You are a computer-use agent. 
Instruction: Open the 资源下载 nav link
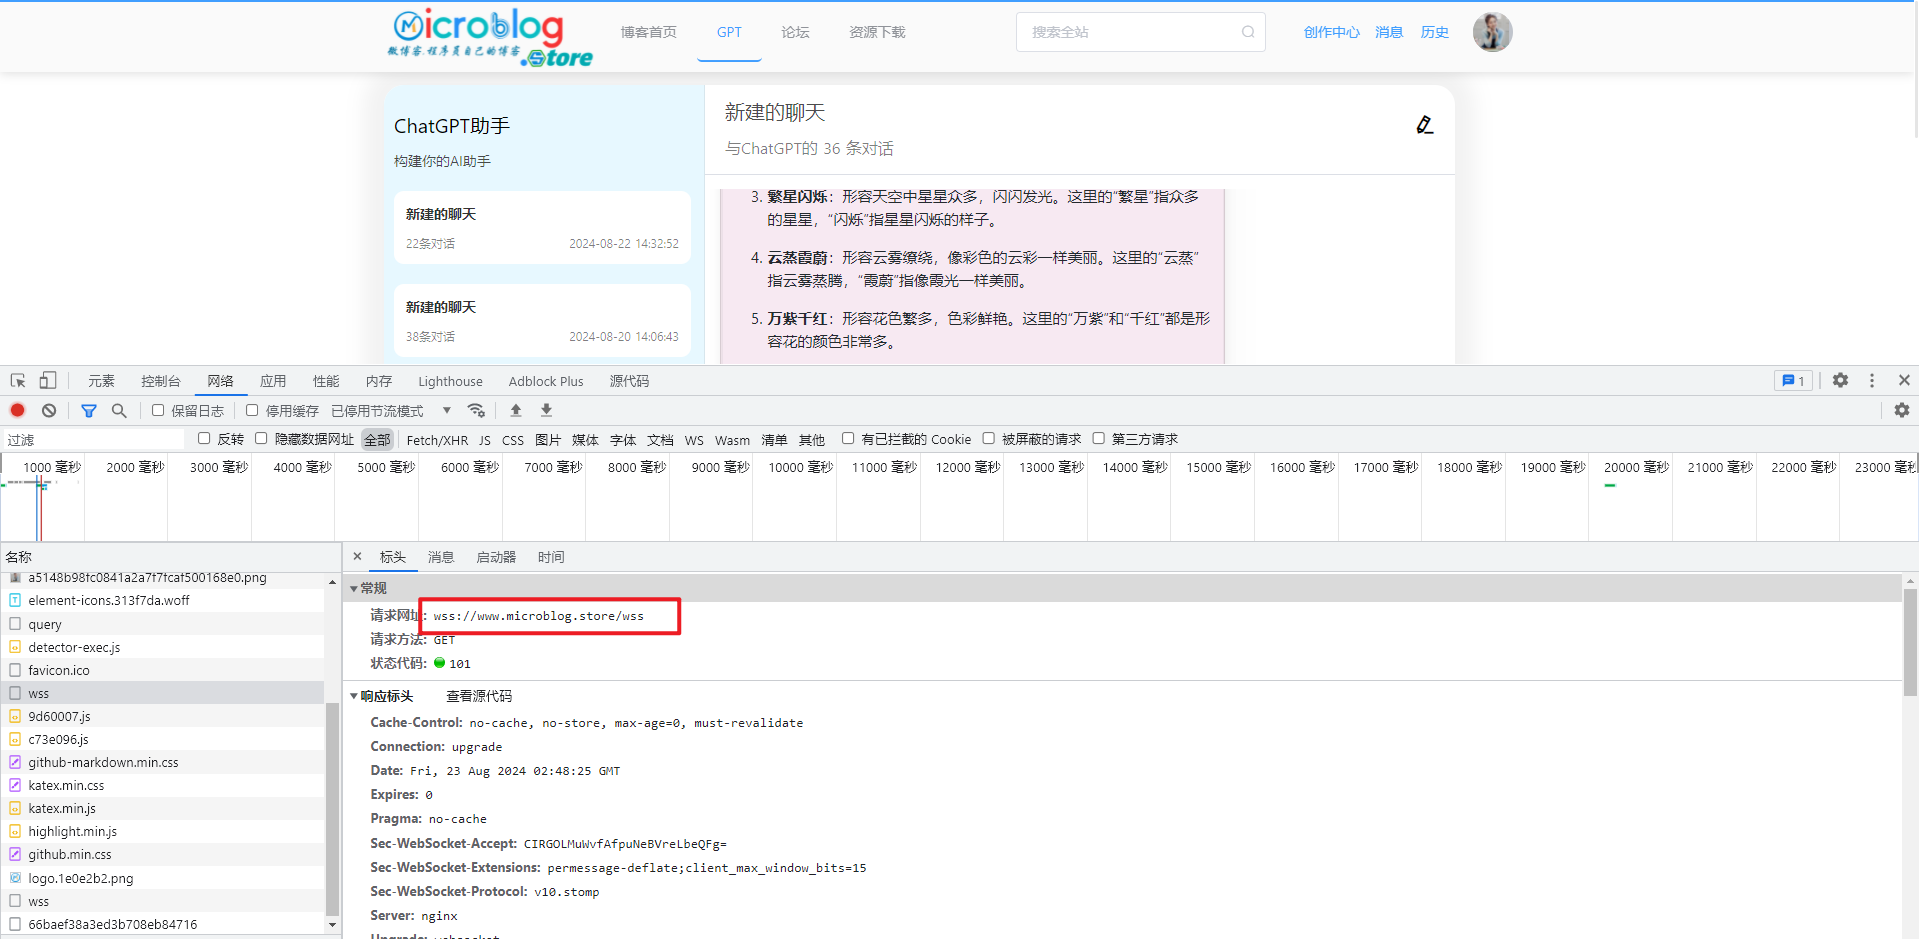click(x=877, y=32)
